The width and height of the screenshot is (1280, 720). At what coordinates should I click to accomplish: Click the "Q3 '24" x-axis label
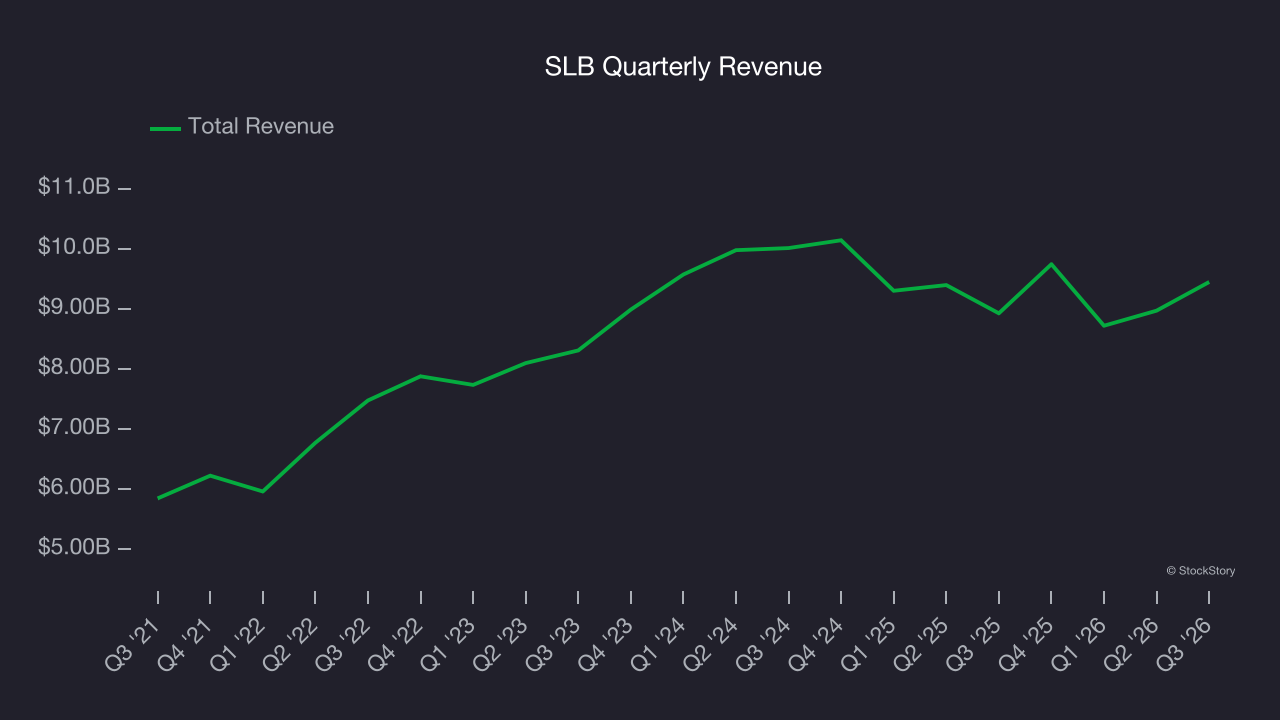pyautogui.click(x=764, y=644)
